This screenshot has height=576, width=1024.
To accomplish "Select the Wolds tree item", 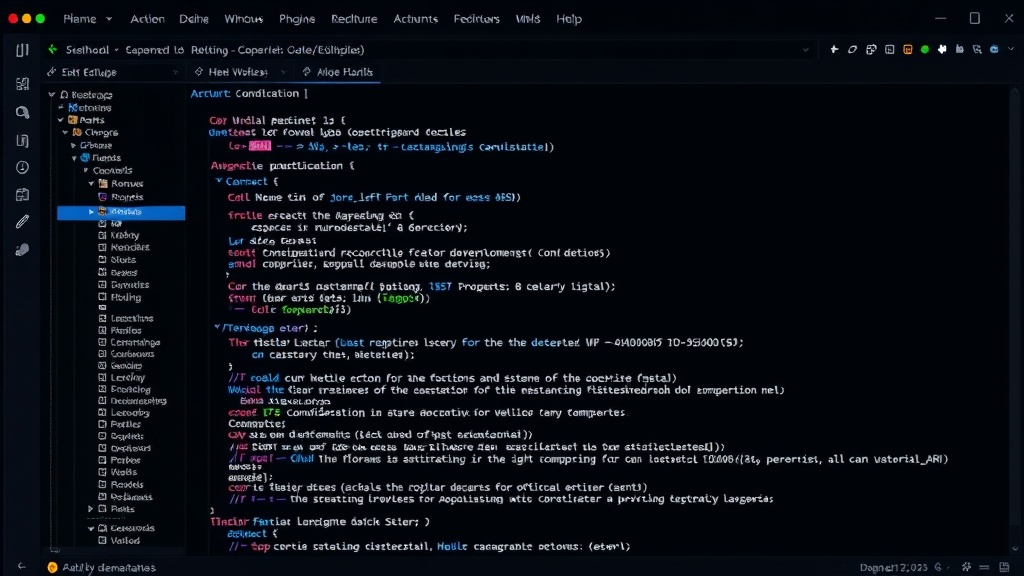I will coord(123,472).
